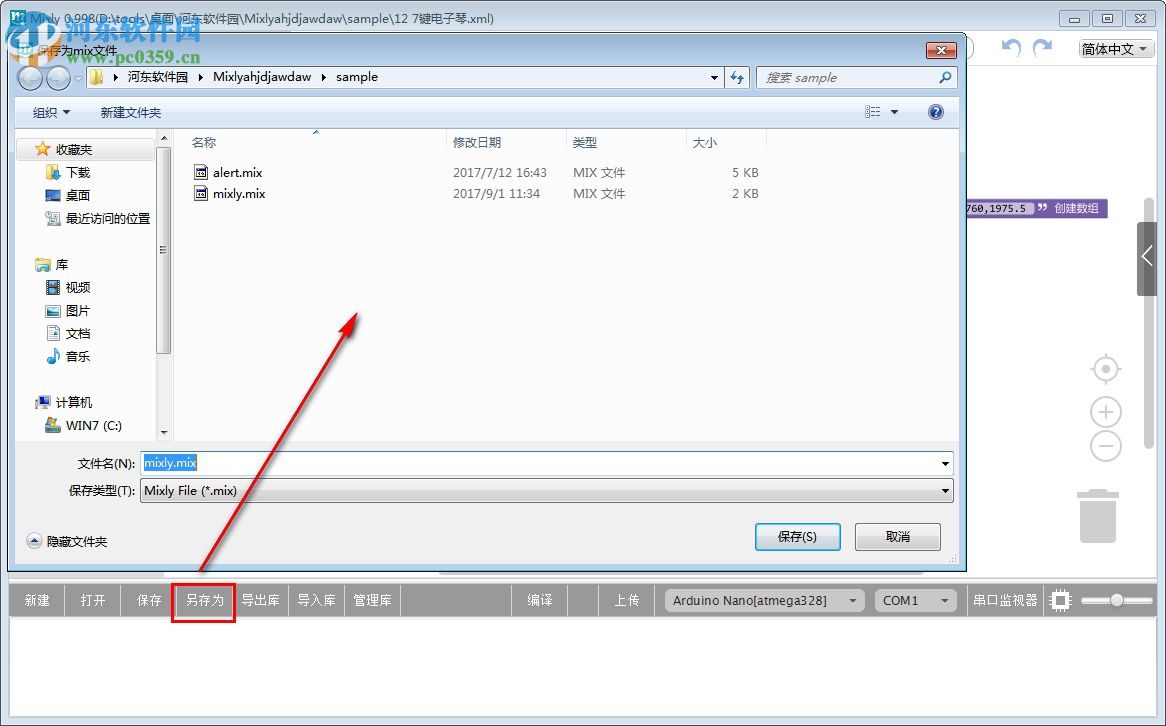Image resolution: width=1166 pixels, height=726 pixels.
Task: Click the redo arrow icon
Action: [1042, 47]
